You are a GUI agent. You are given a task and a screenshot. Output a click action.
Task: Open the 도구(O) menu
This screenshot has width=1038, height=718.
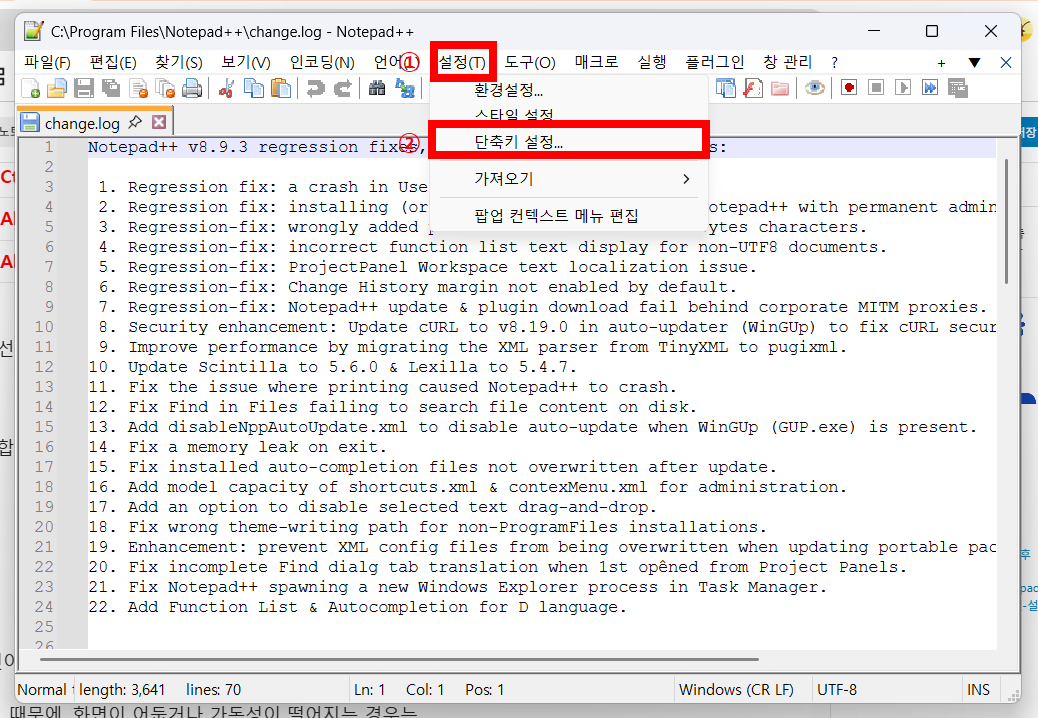tap(530, 62)
